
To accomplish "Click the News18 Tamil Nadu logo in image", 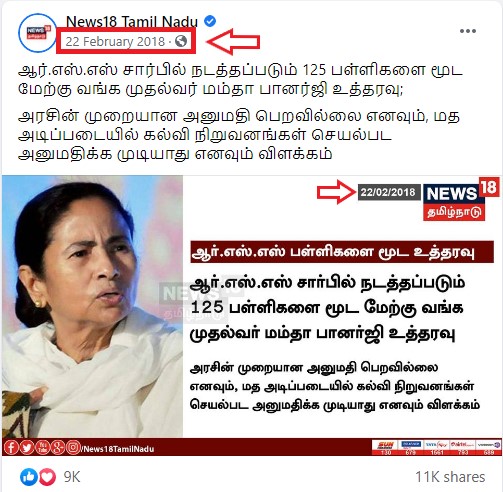I will coord(461,200).
